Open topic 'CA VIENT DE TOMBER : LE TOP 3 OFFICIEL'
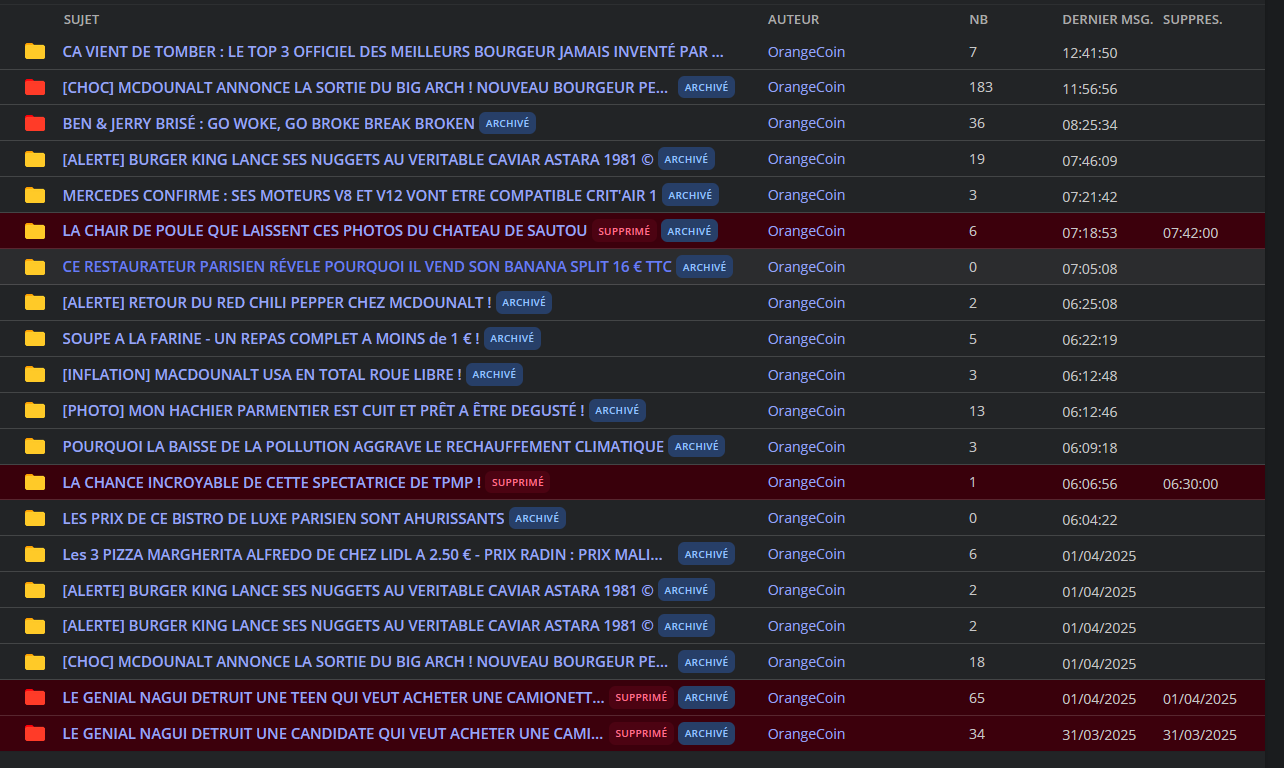This screenshot has height=768, width=1284. (x=393, y=52)
